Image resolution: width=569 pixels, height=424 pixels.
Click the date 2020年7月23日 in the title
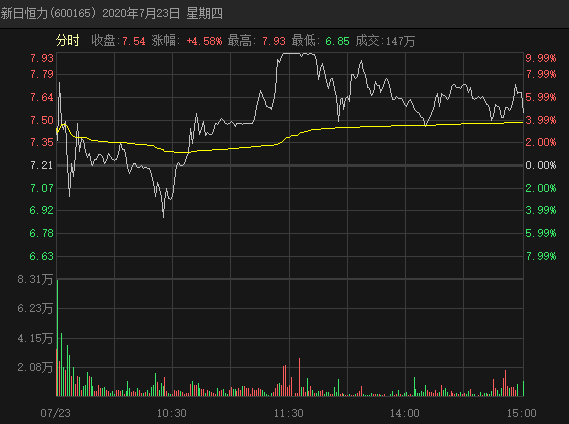[x=141, y=13]
